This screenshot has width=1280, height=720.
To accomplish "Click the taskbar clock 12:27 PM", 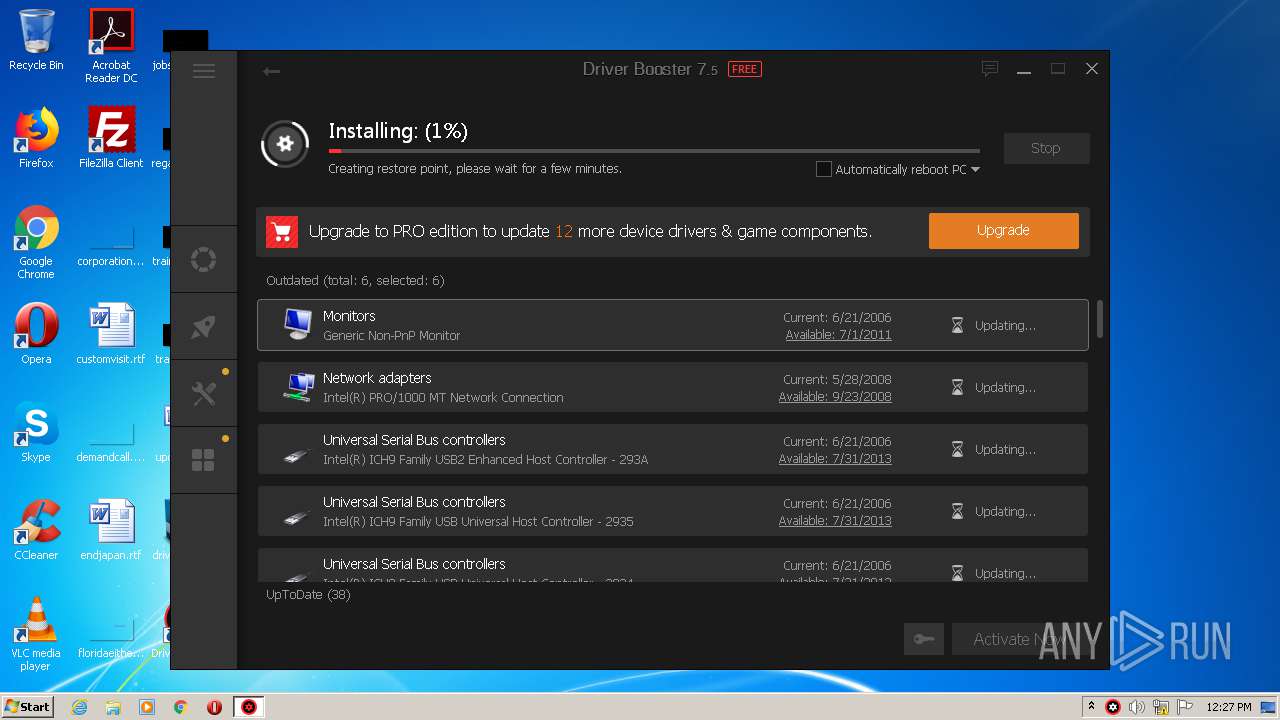I will click(x=1229, y=707).
